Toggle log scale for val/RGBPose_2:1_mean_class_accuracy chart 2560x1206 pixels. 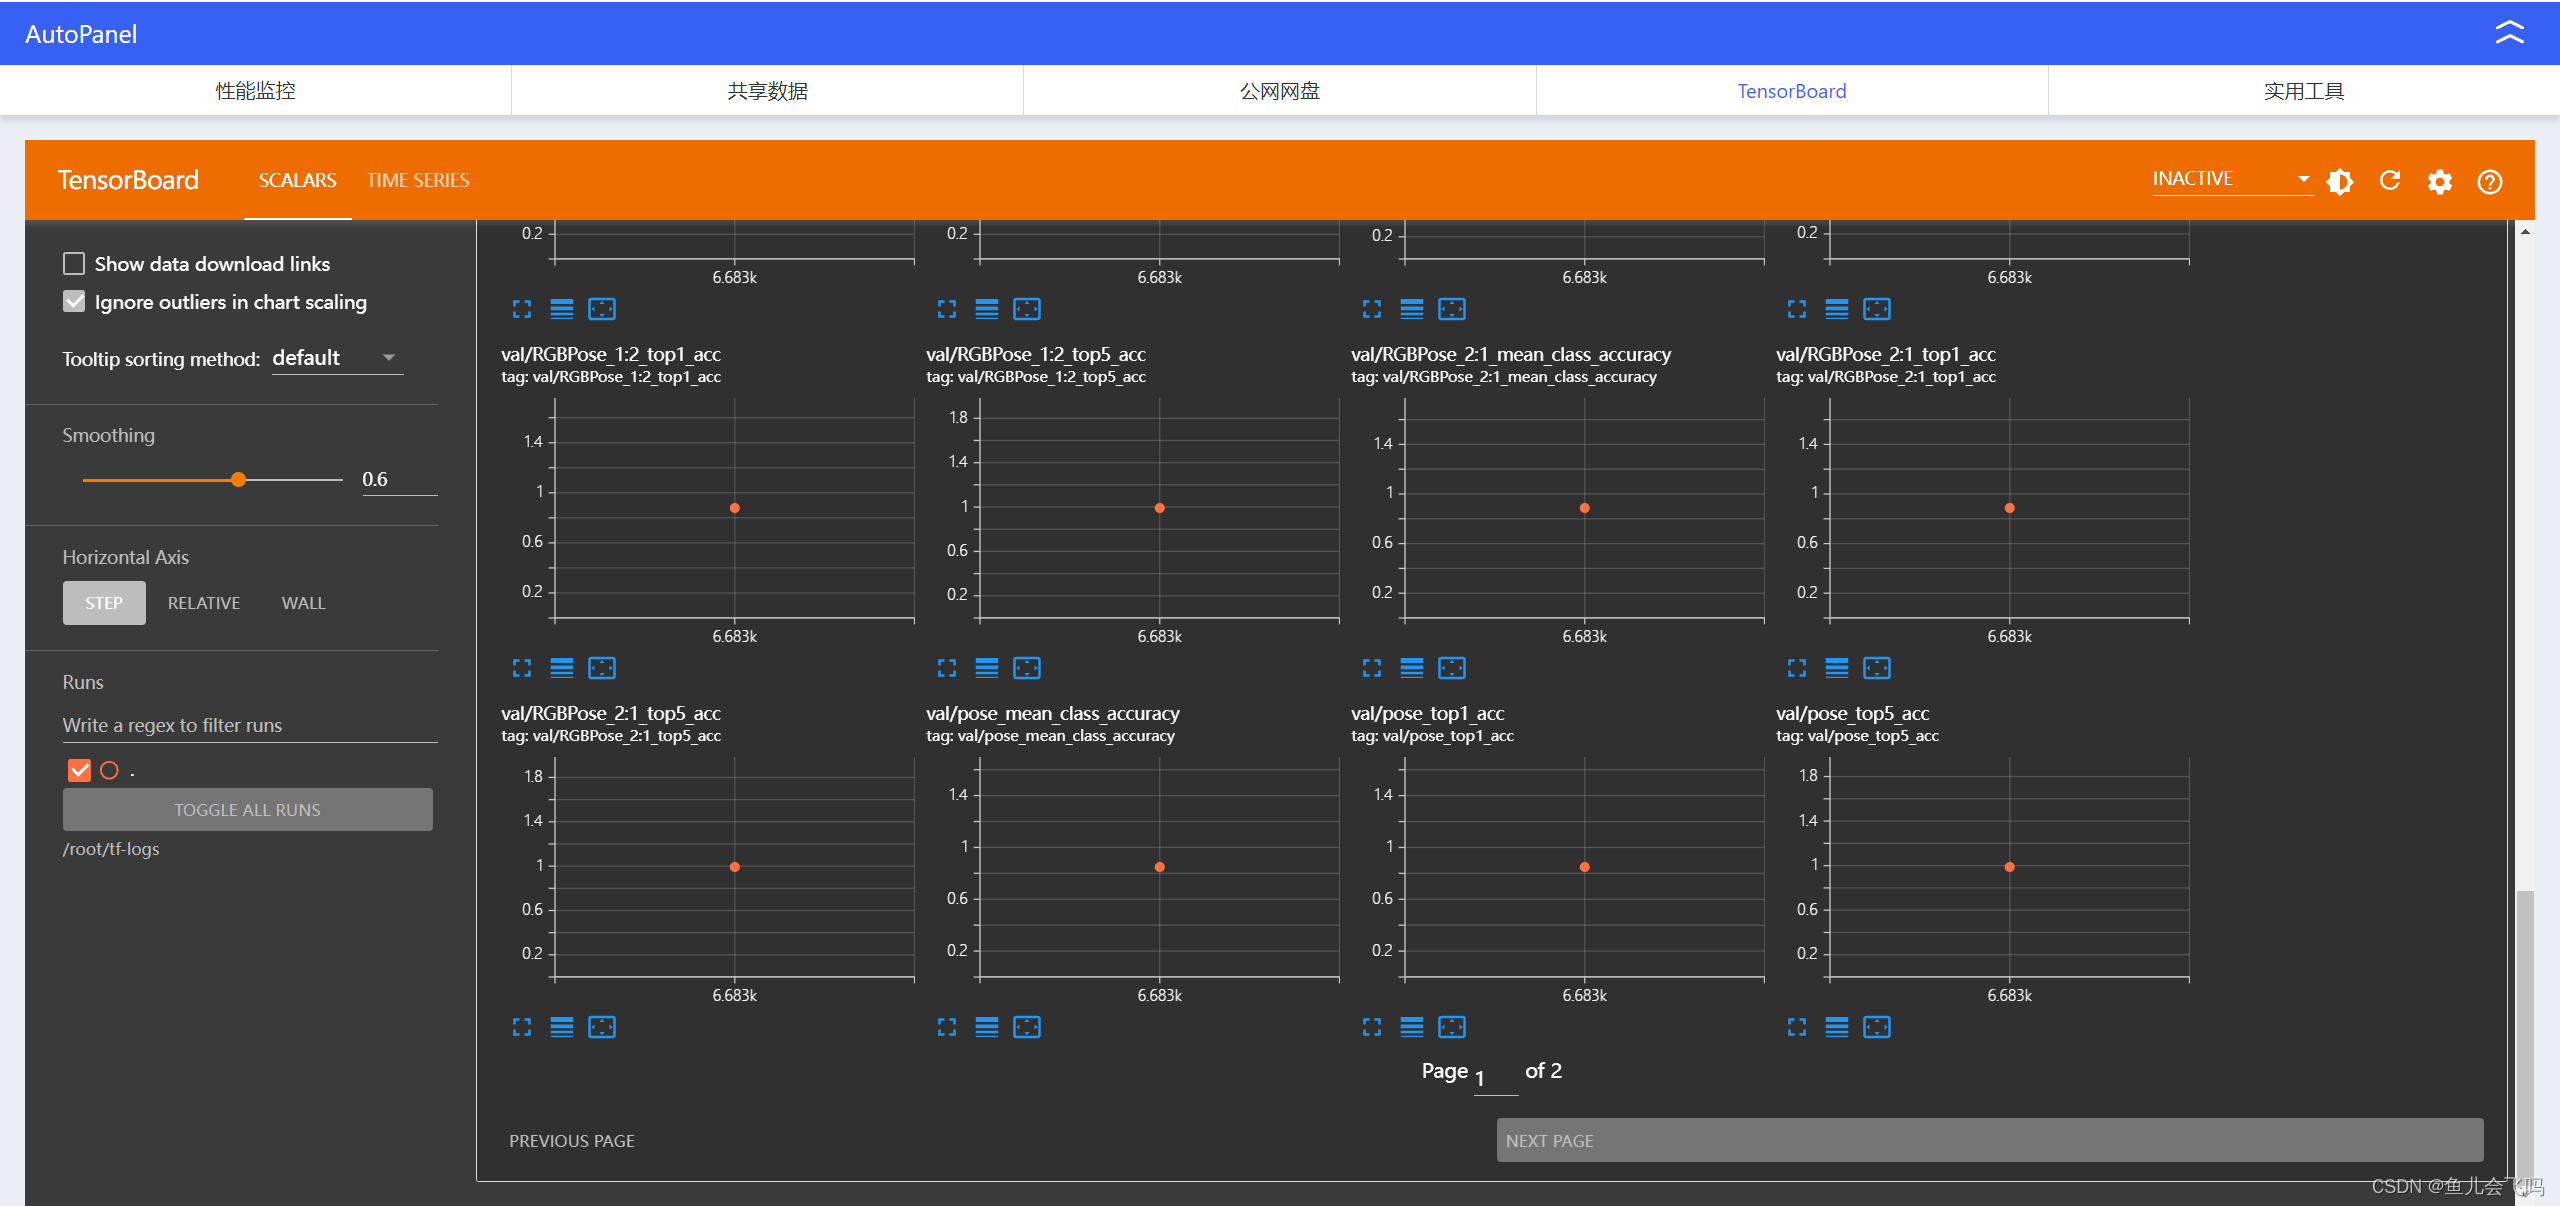[x=1412, y=668]
